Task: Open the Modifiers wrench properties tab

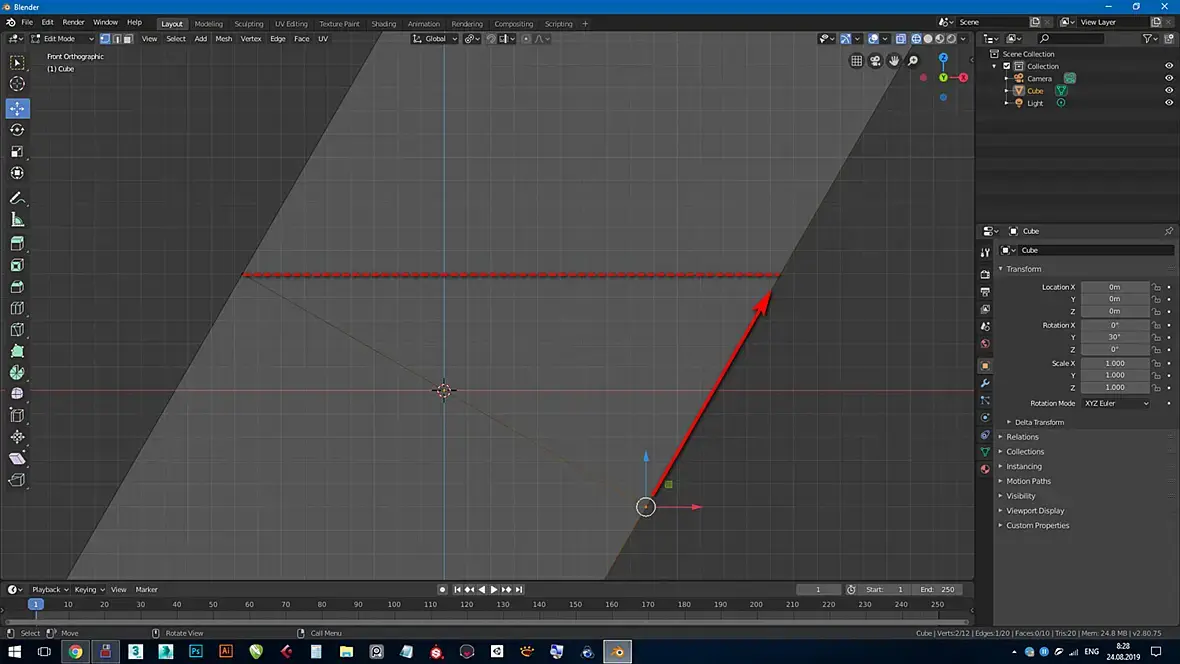Action: pyautogui.click(x=985, y=383)
